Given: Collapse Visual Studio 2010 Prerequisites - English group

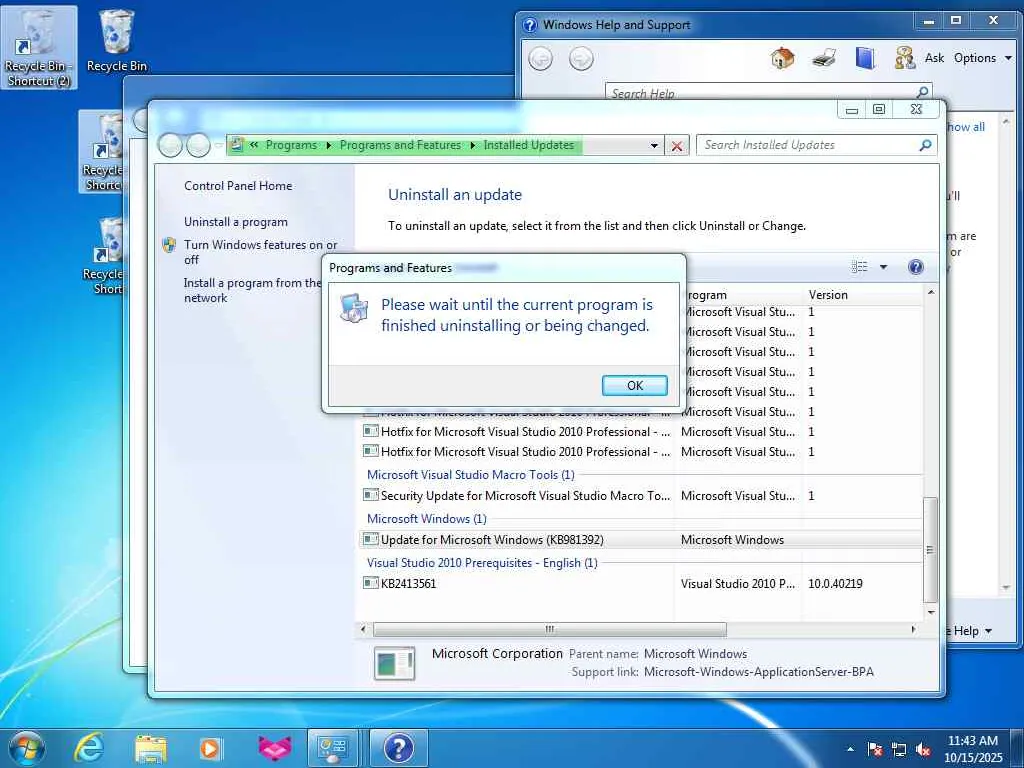Looking at the screenshot, I should [x=481, y=562].
